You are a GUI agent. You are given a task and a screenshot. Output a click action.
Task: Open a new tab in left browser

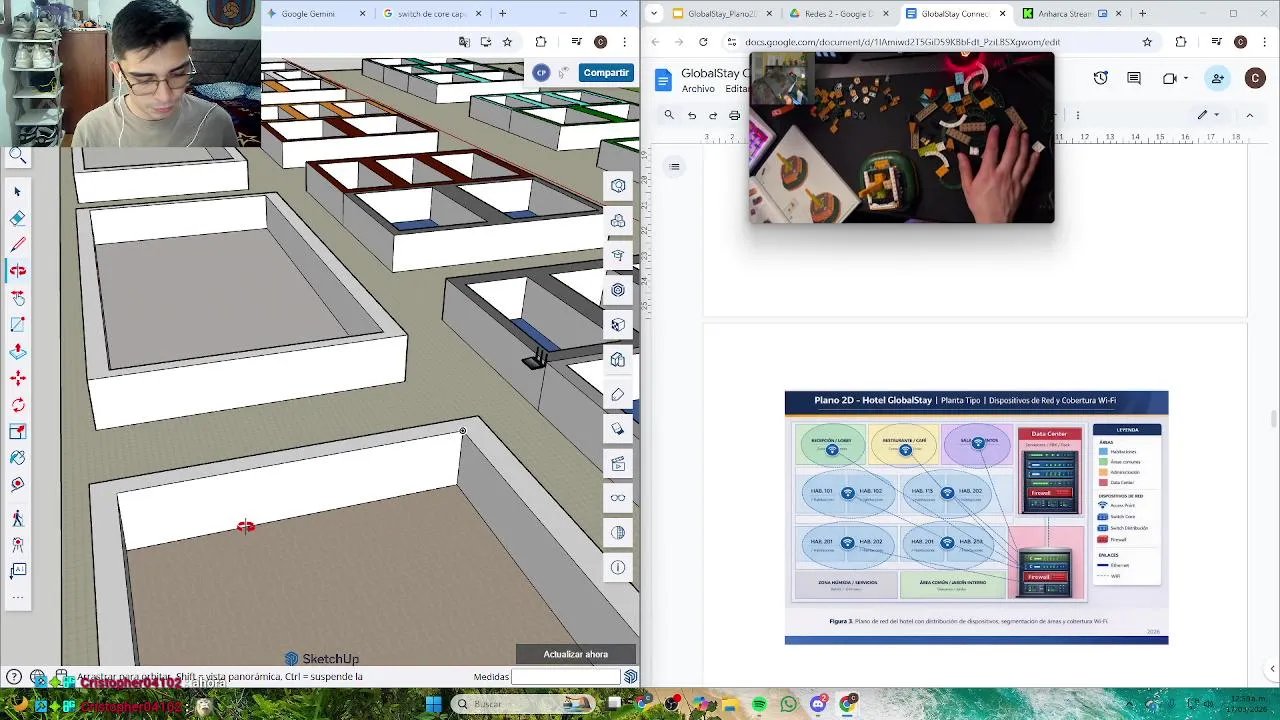(502, 14)
